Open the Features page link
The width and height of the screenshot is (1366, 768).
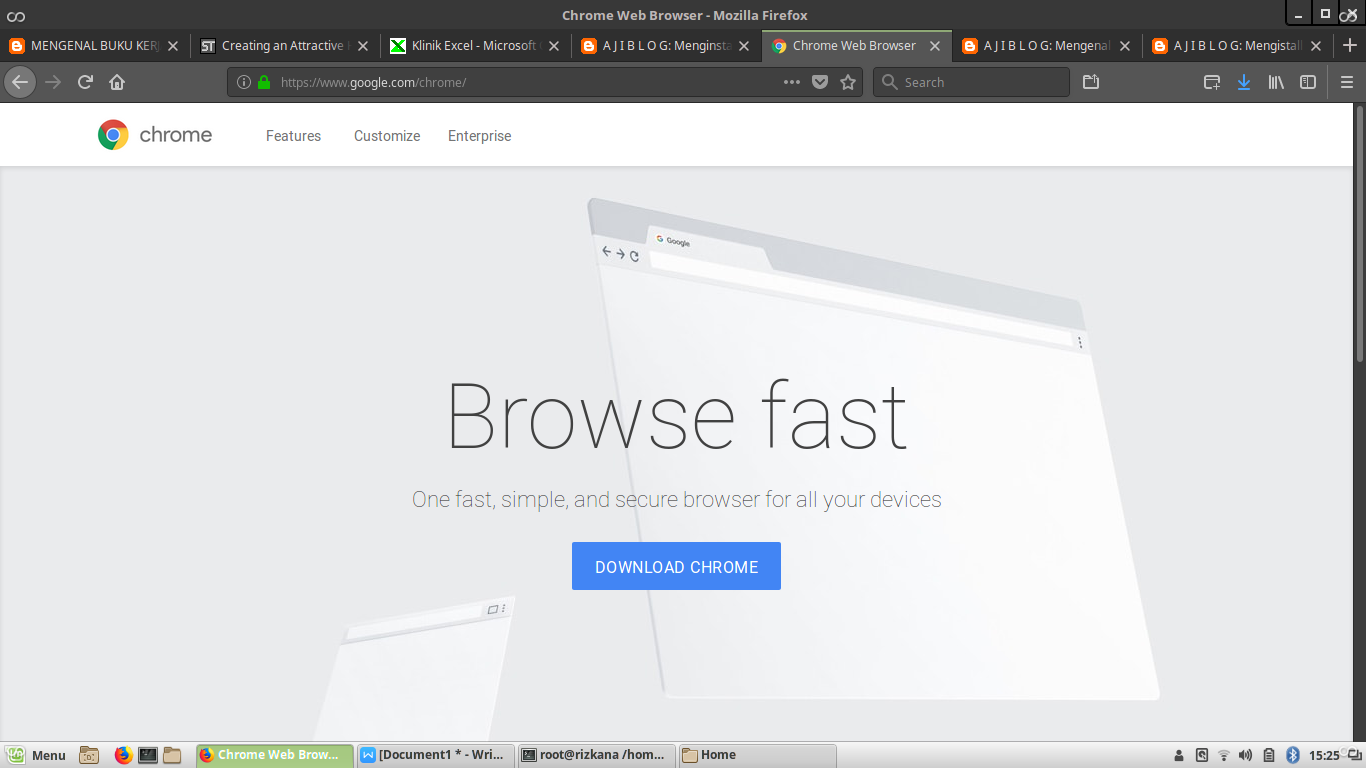tap(293, 136)
